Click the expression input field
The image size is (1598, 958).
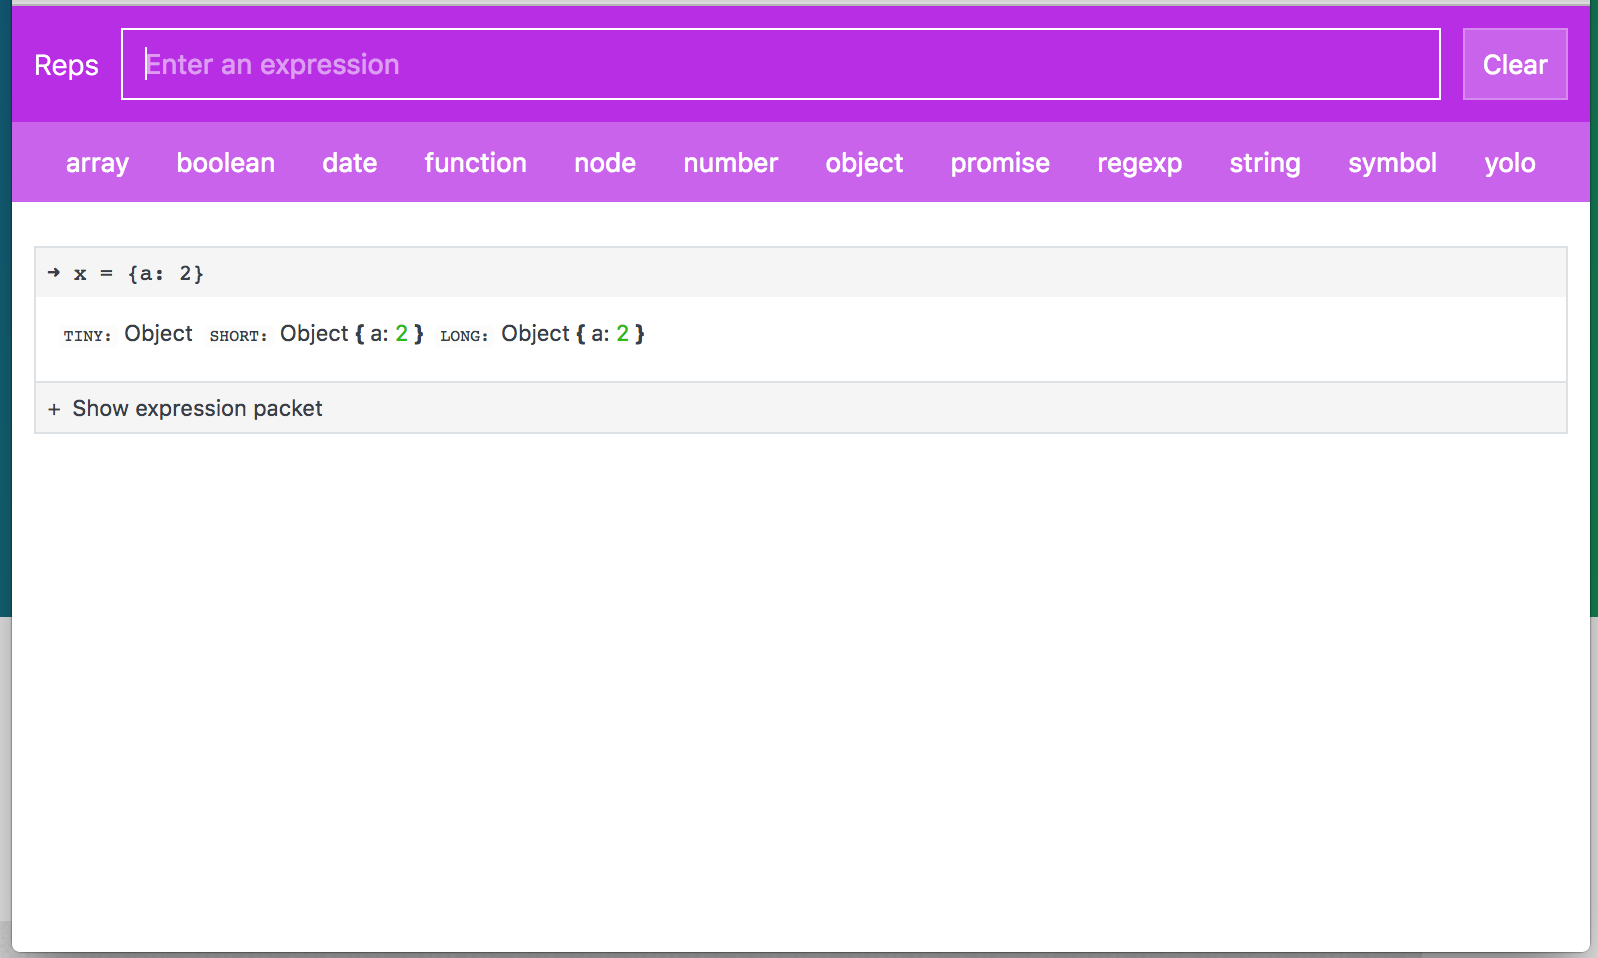780,64
